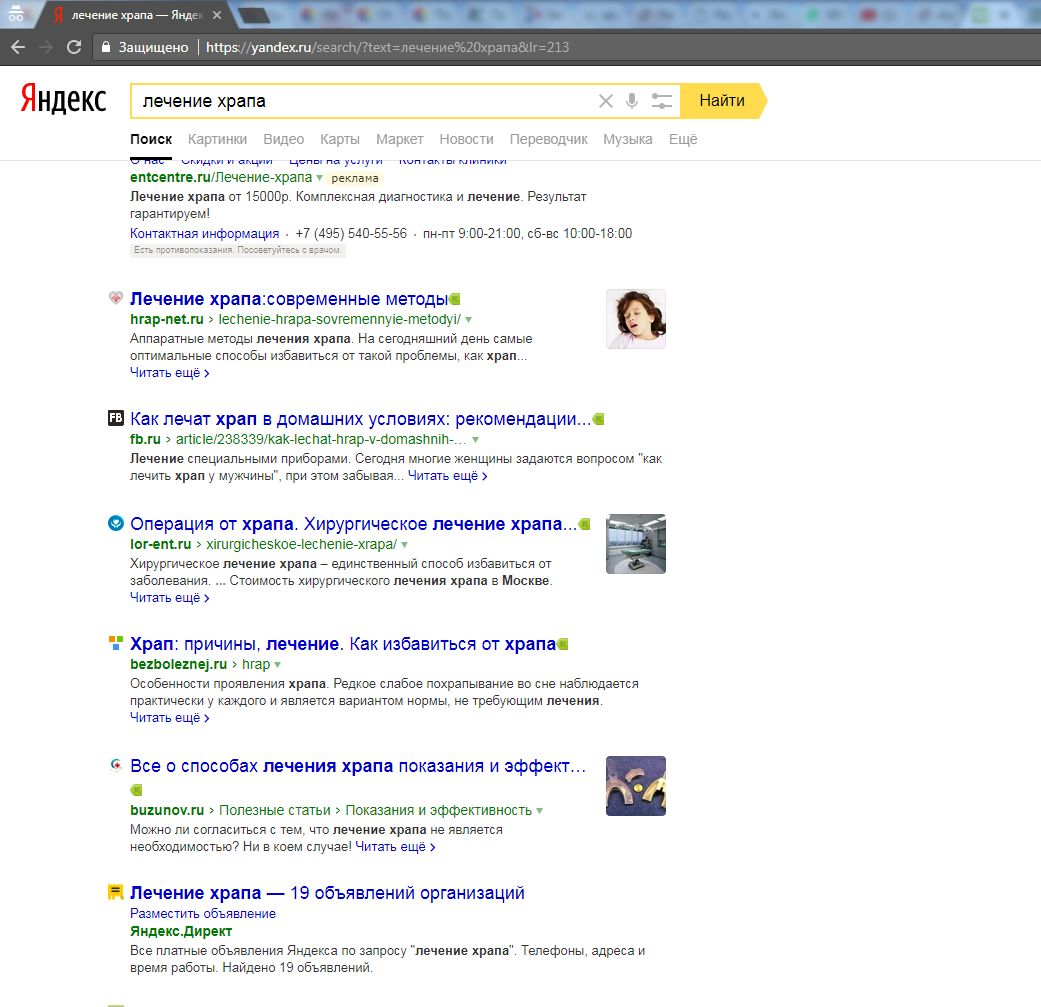Click the bezboleznej.ru colored squares favicon
Screen dimensions: 1041x1007
click(116, 643)
